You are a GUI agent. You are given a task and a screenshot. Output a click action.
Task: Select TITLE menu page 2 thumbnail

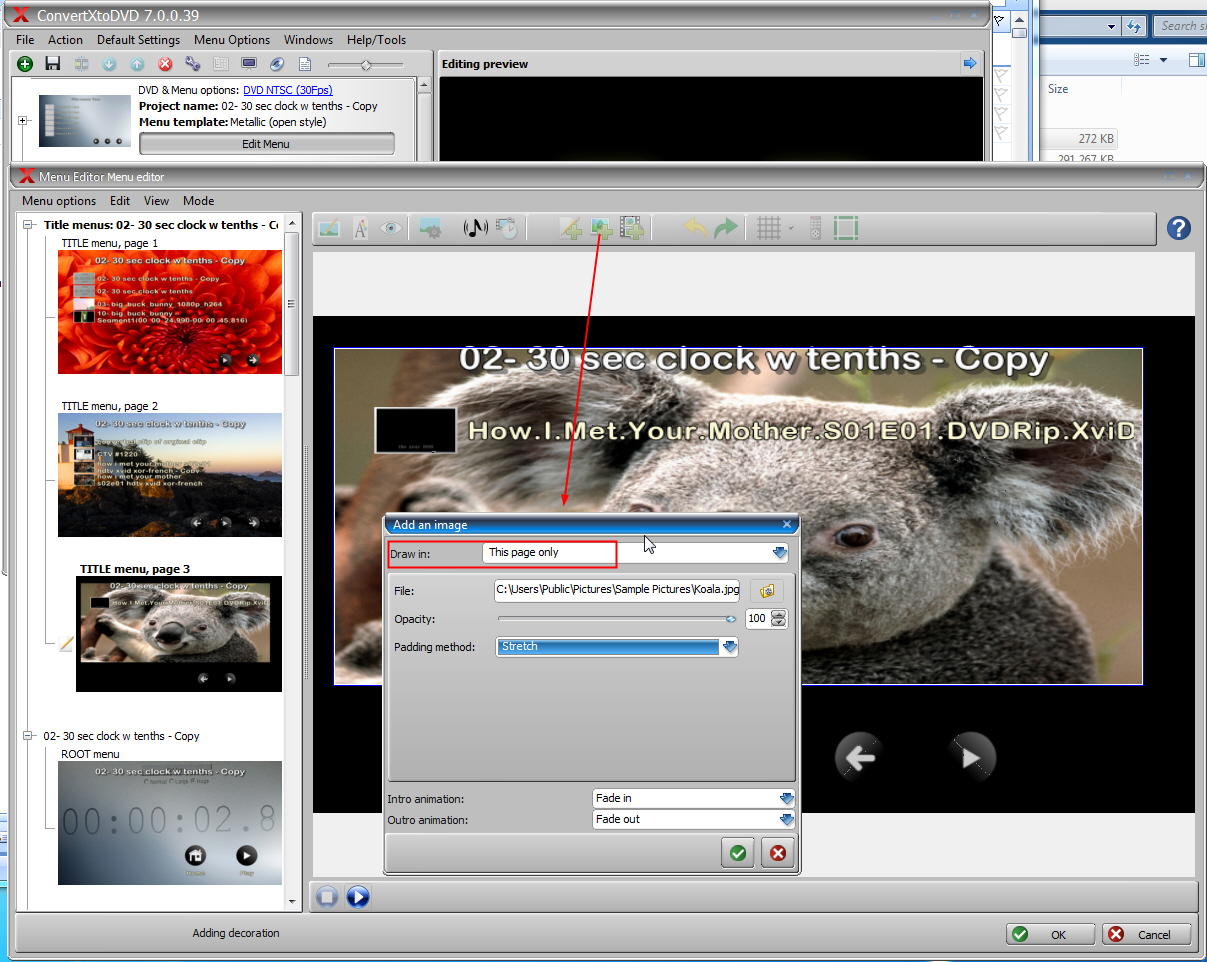(x=170, y=475)
